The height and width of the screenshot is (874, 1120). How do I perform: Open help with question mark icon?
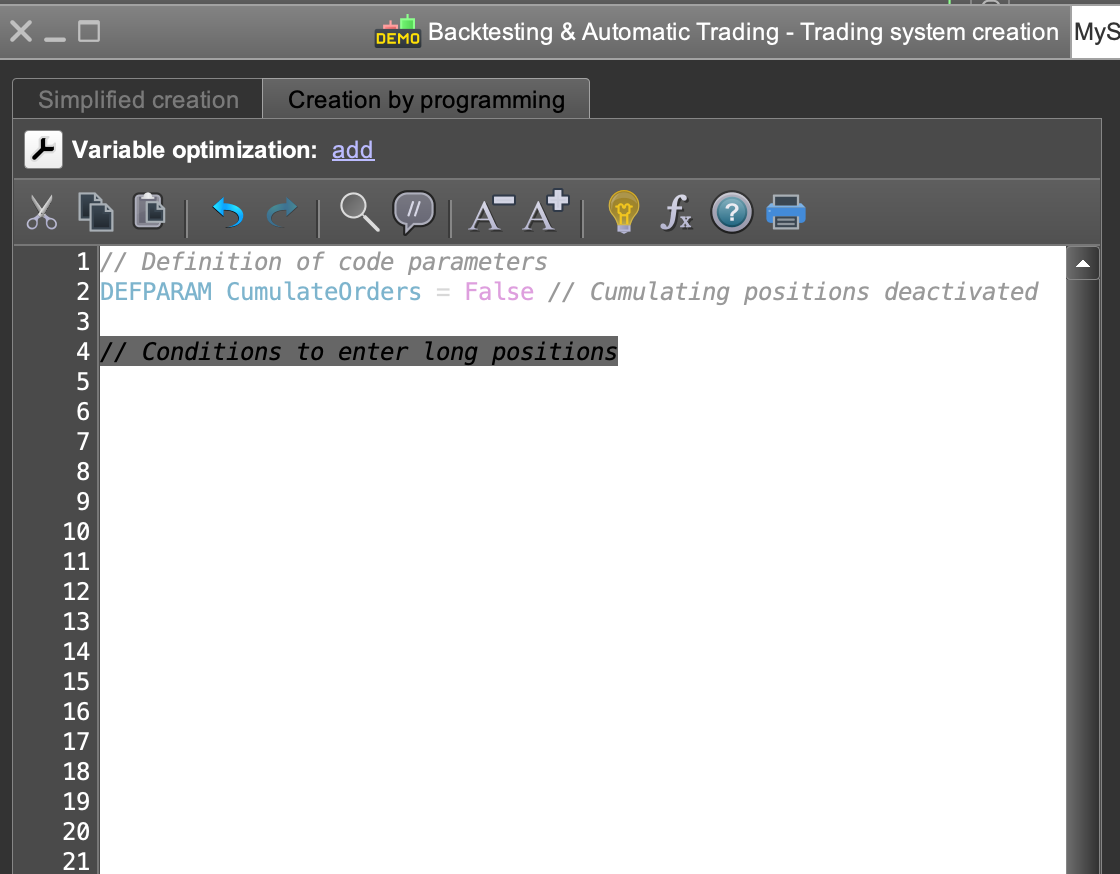tap(731, 213)
